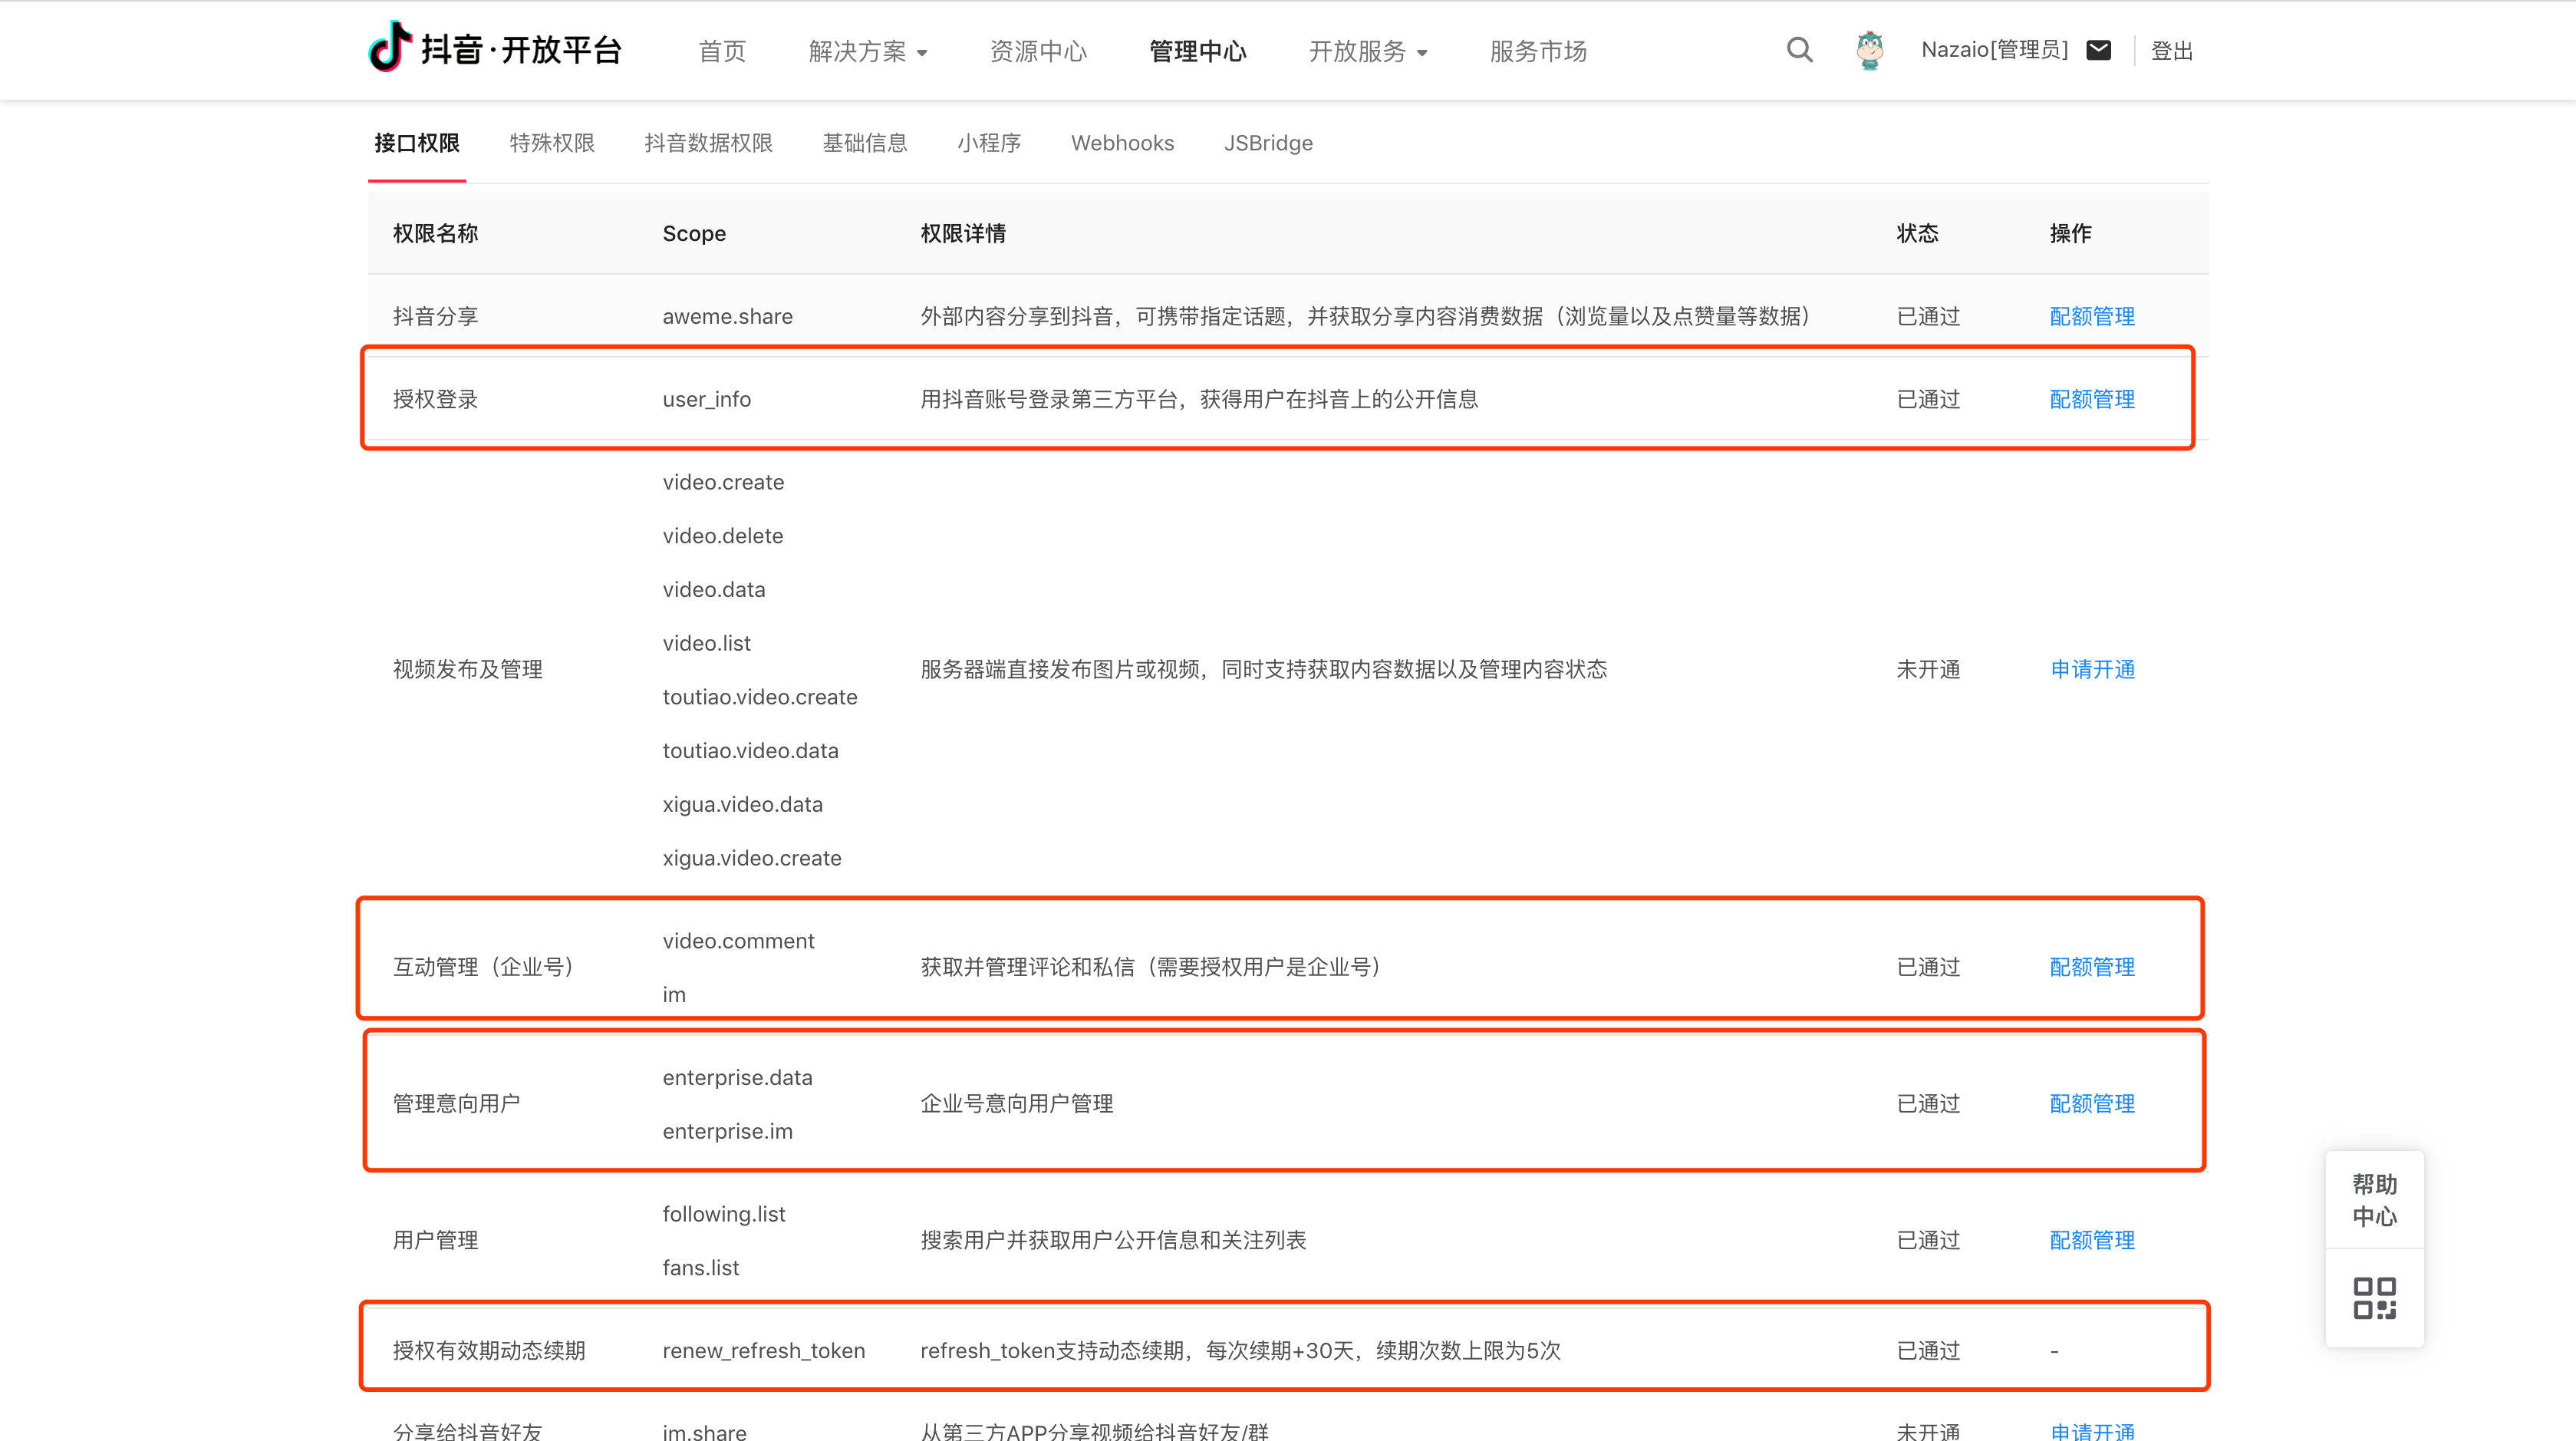Switch to the 抖音数据权限 tab

click(x=708, y=143)
